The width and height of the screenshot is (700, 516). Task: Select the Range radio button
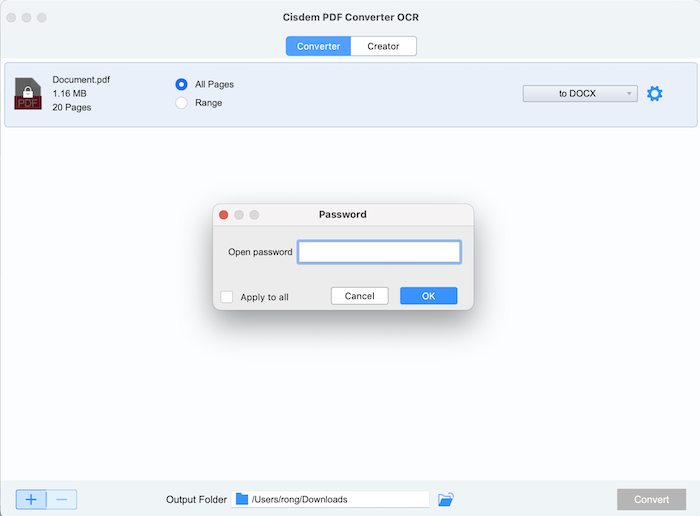[181, 103]
